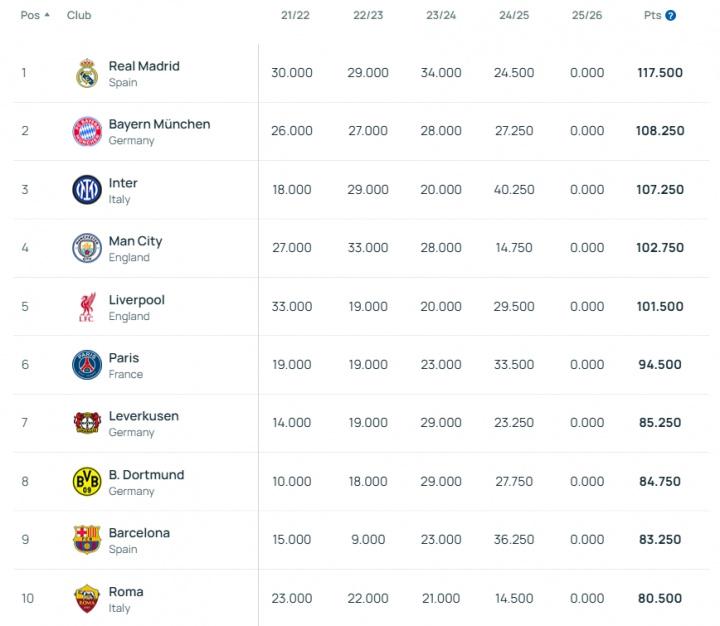Screen dimensions: 720x626
Task: Select the 24/25 season column header
Action: pyautogui.click(x=513, y=16)
